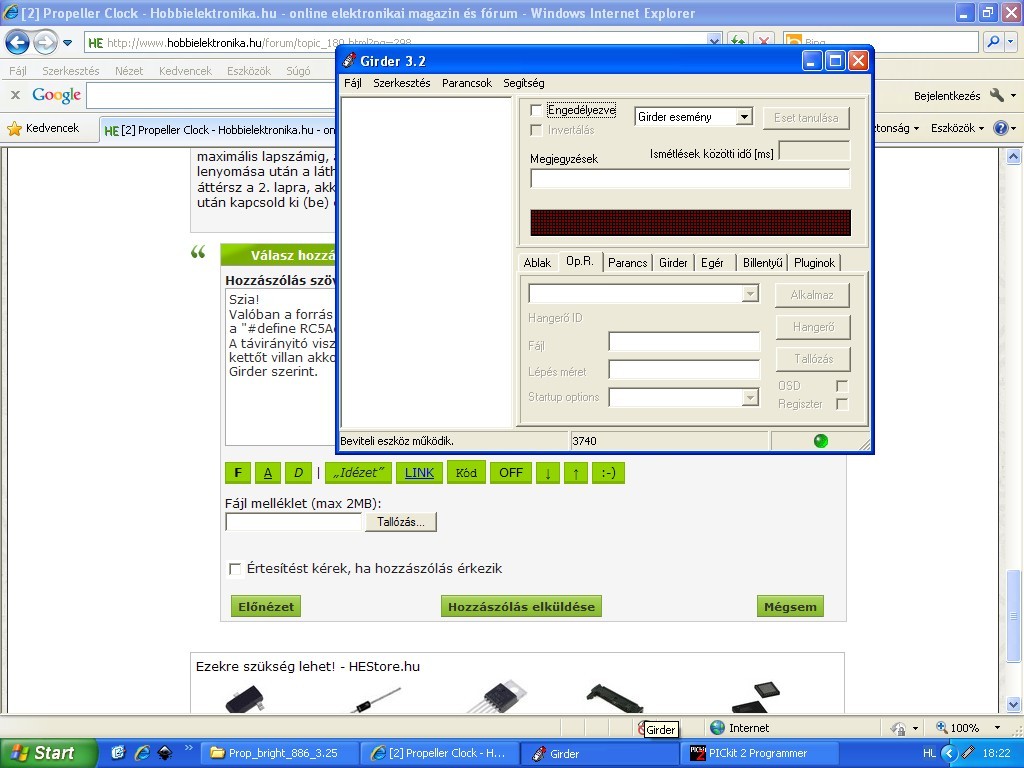Apply bold with the F formatting button
Screen dimensions: 1024x768
[x=238, y=473]
